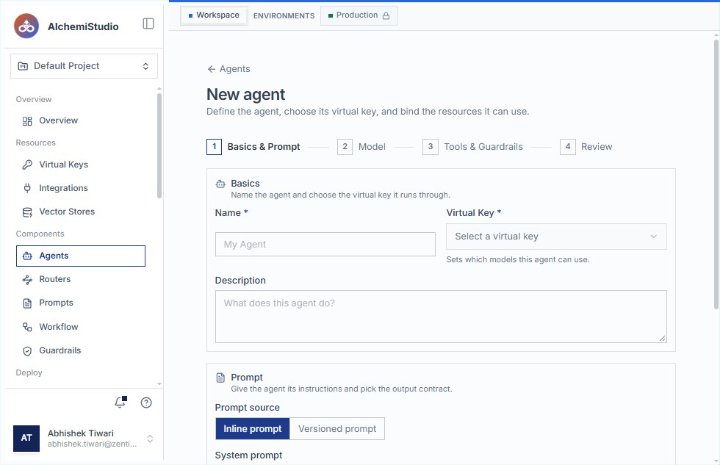Click the AlchemiStudio brand name
720x465 pixels.
tap(83, 27)
